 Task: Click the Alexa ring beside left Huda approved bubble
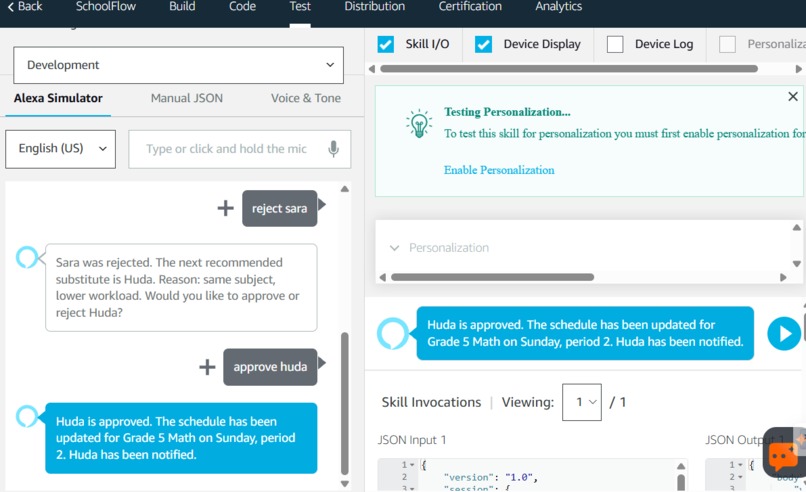pos(27,416)
